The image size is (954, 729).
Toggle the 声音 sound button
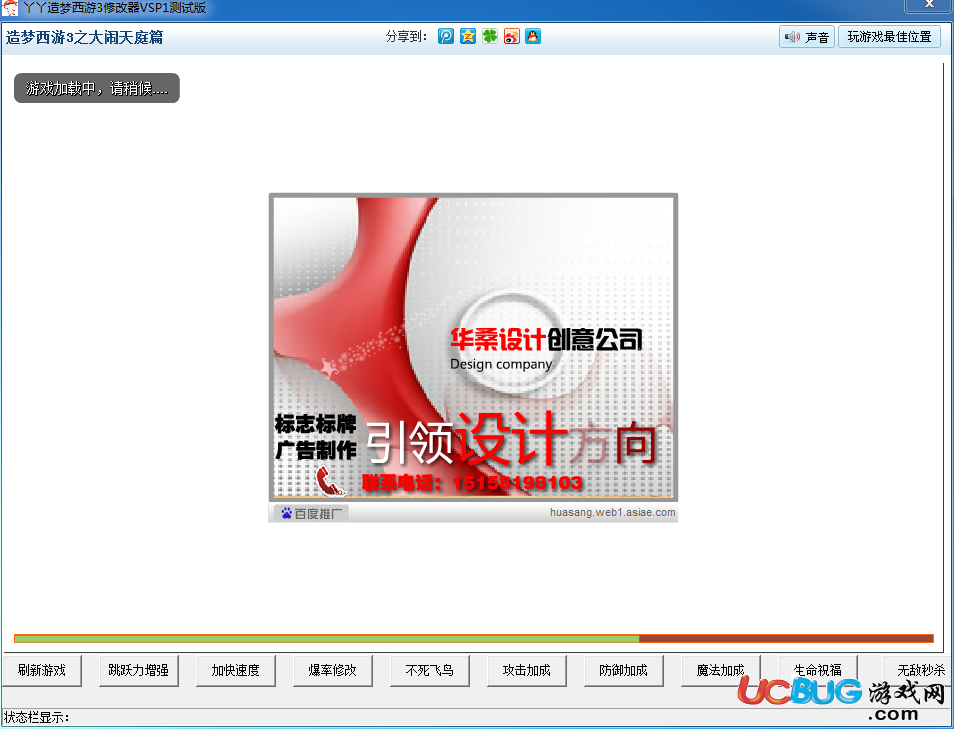point(807,37)
